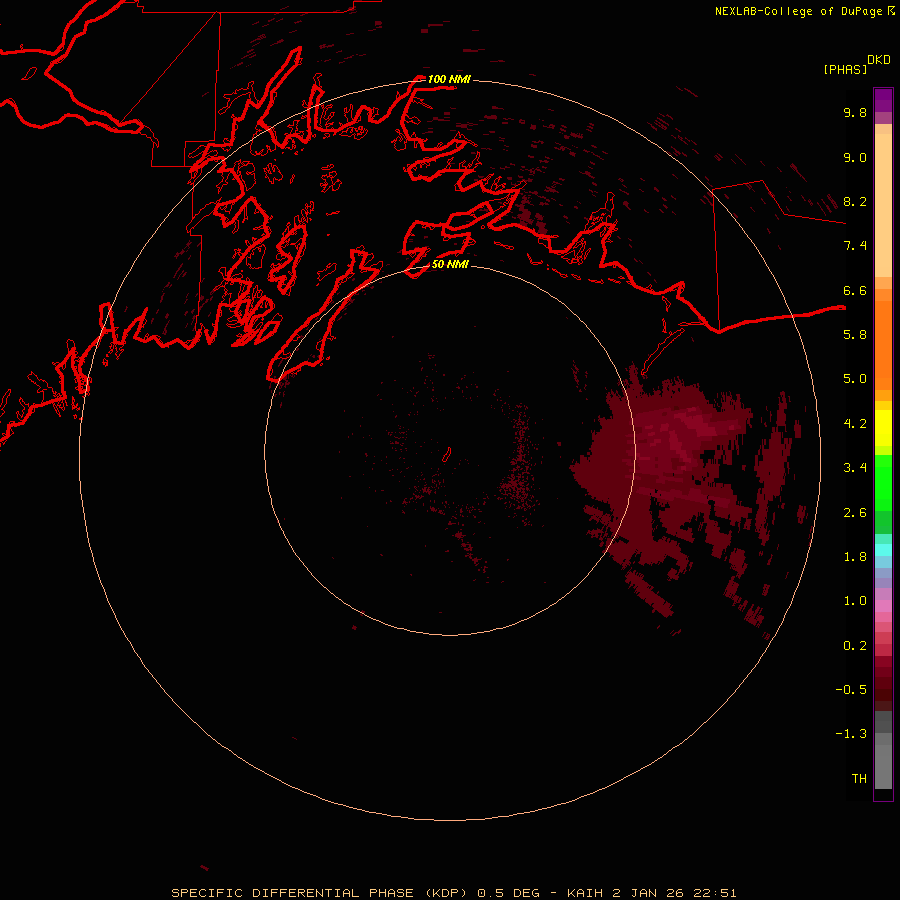900x900 pixels.
Task: Click the 0.2 scale value
Action: point(855,646)
